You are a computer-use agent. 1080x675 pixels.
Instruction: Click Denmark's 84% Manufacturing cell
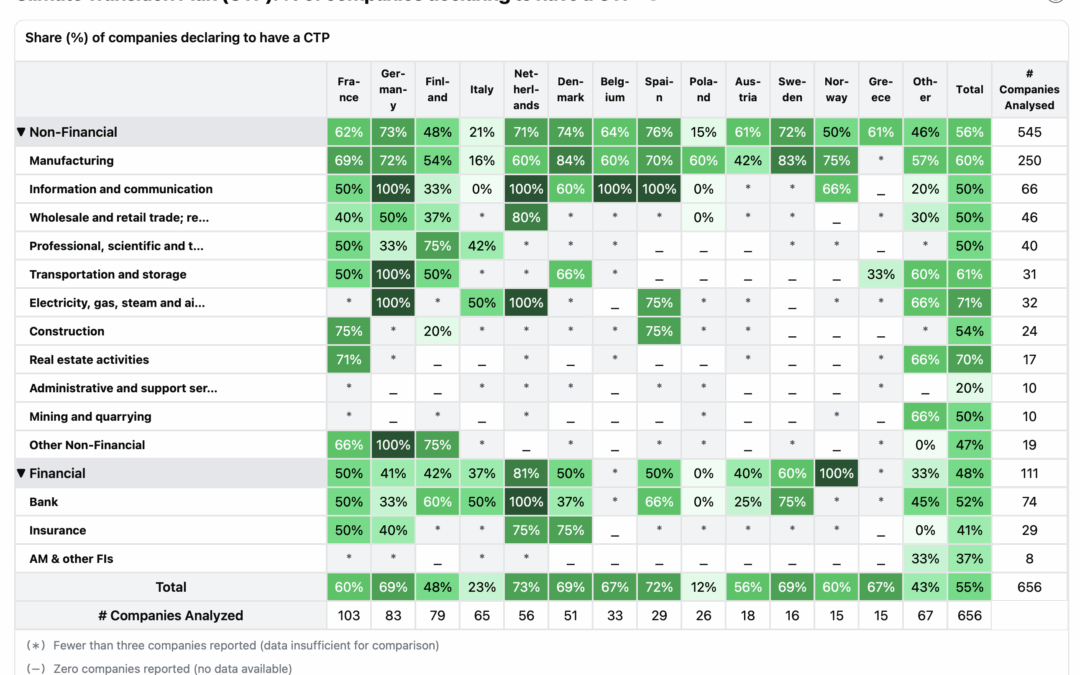pyautogui.click(x=570, y=160)
